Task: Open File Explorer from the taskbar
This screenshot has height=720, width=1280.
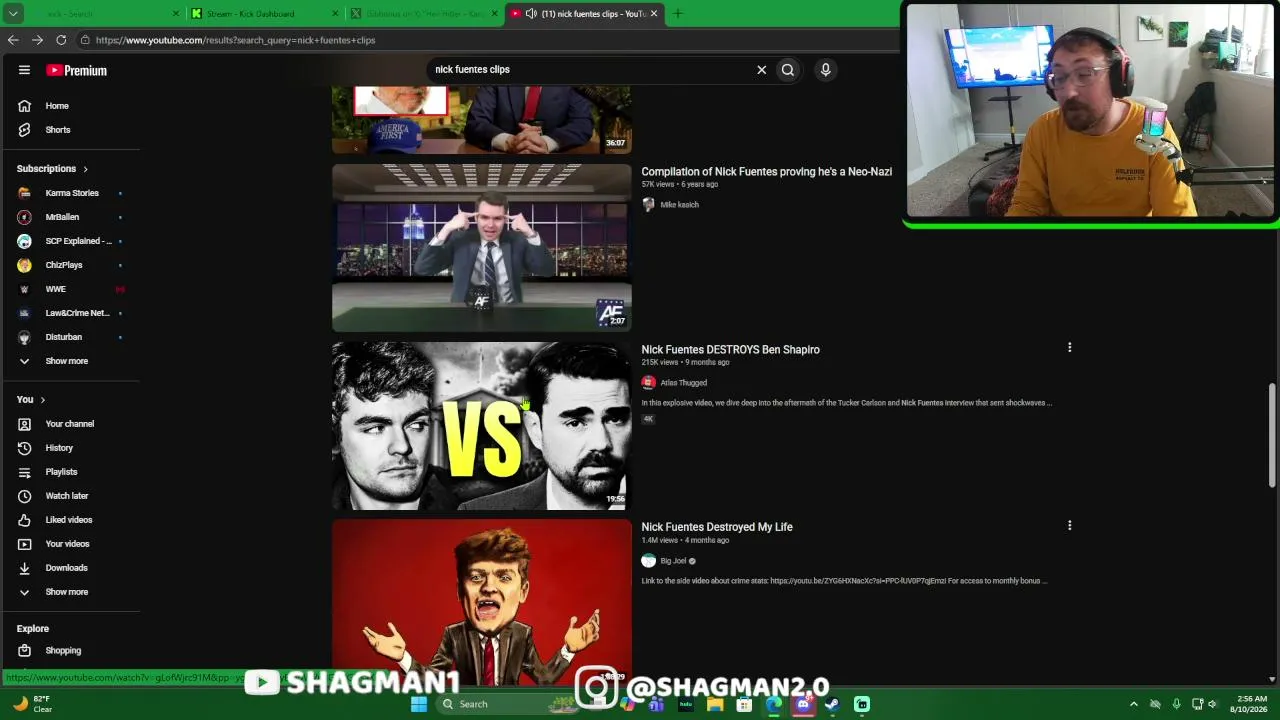Action: (x=715, y=704)
